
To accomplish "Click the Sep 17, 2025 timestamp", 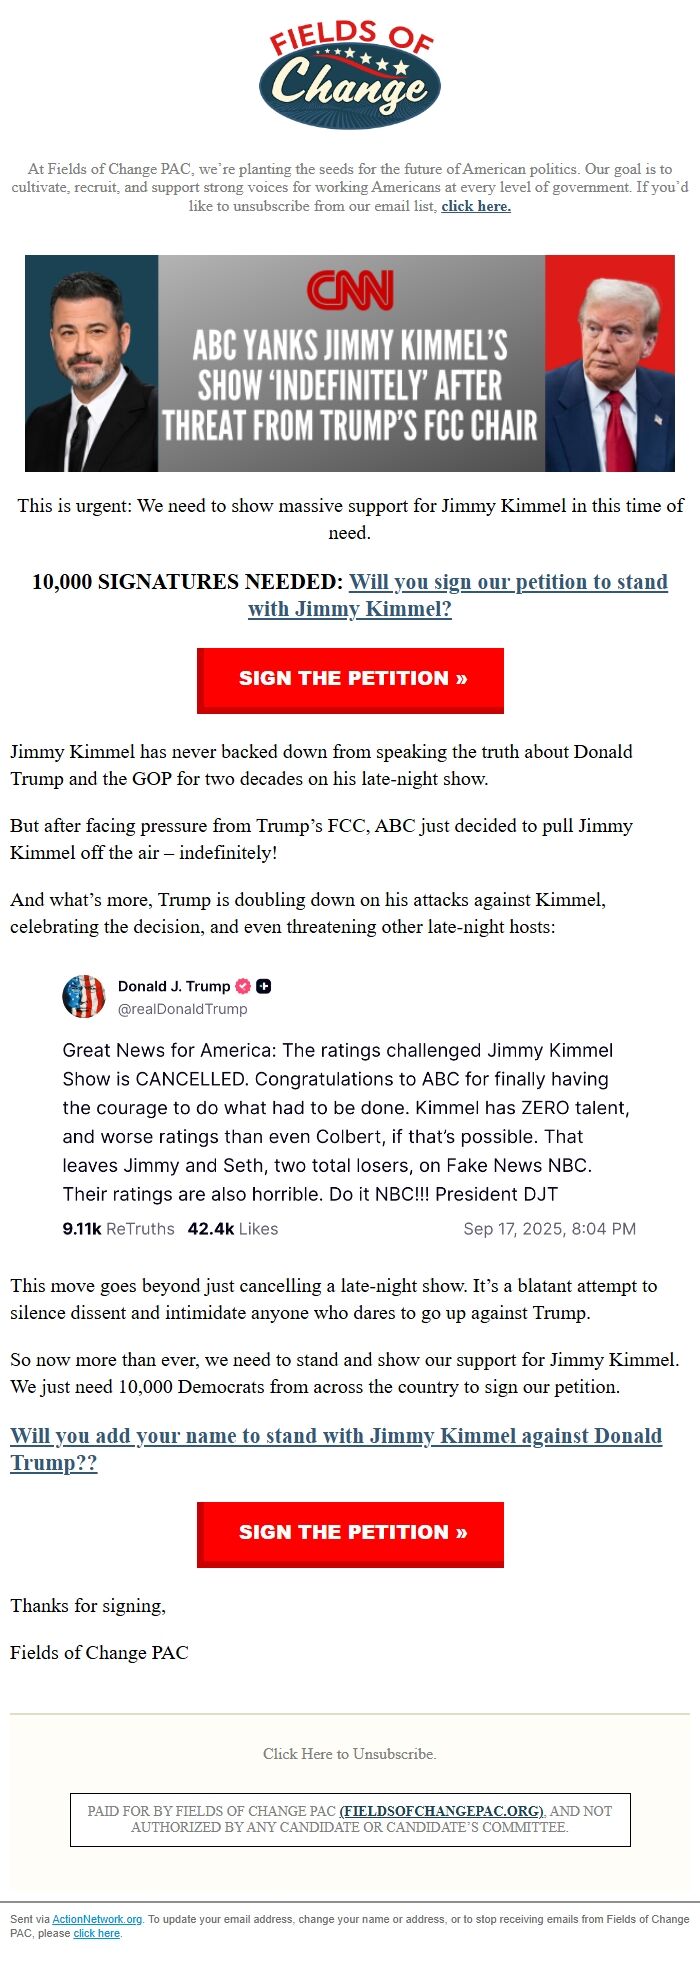I will pos(550,1229).
